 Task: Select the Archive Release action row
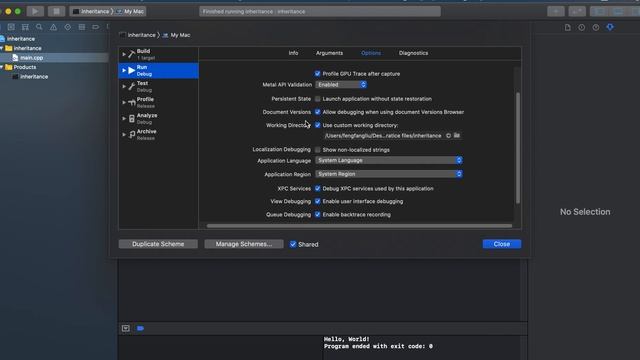pyautogui.click(x=158, y=134)
